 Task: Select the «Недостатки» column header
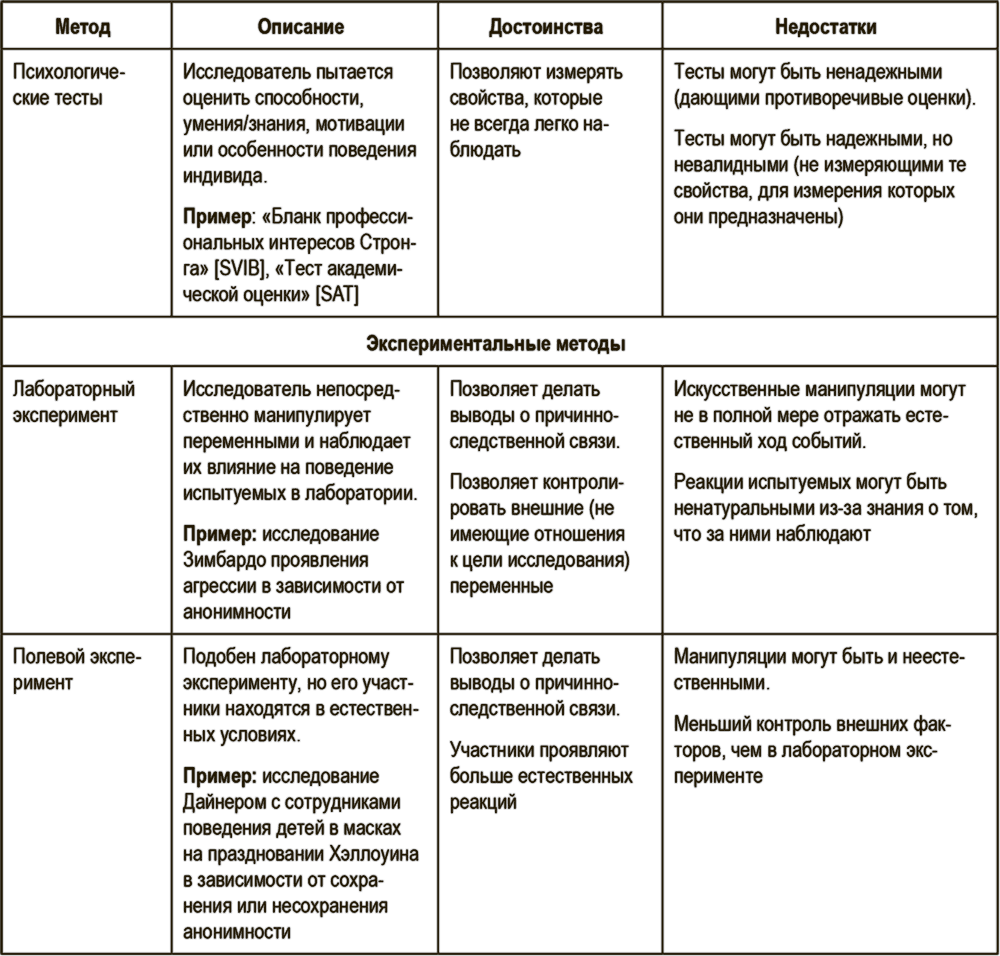(825, 27)
